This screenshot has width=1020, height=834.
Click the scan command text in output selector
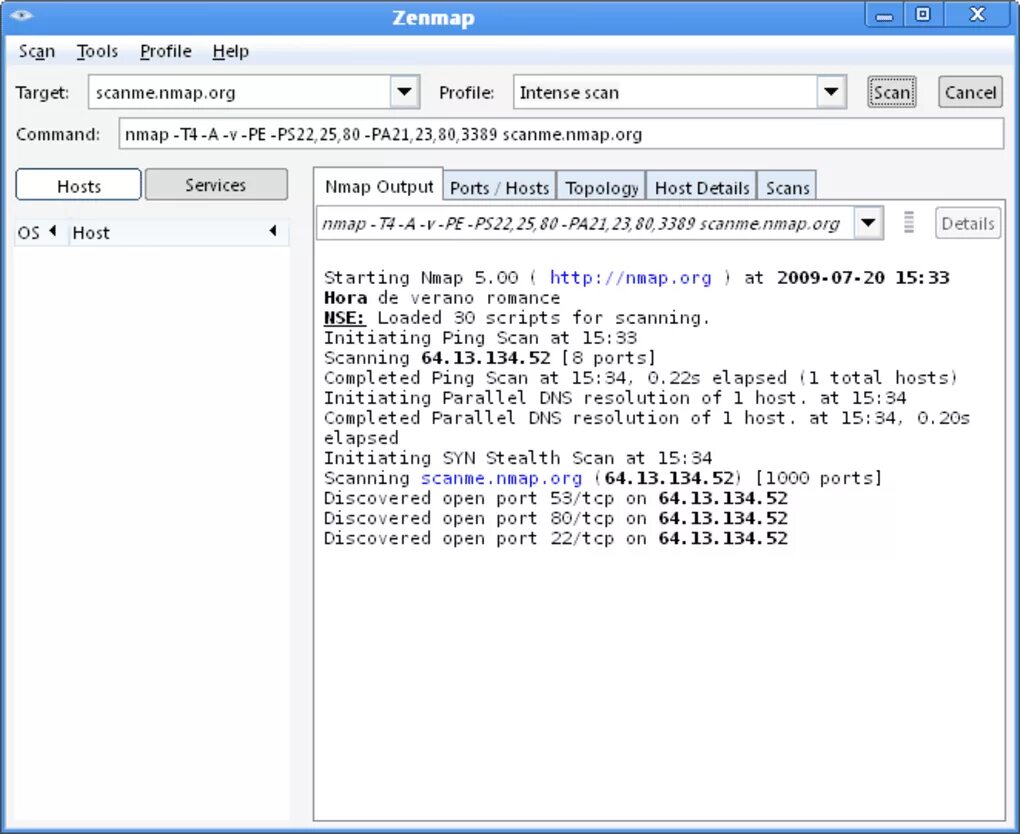coord(581,223)
